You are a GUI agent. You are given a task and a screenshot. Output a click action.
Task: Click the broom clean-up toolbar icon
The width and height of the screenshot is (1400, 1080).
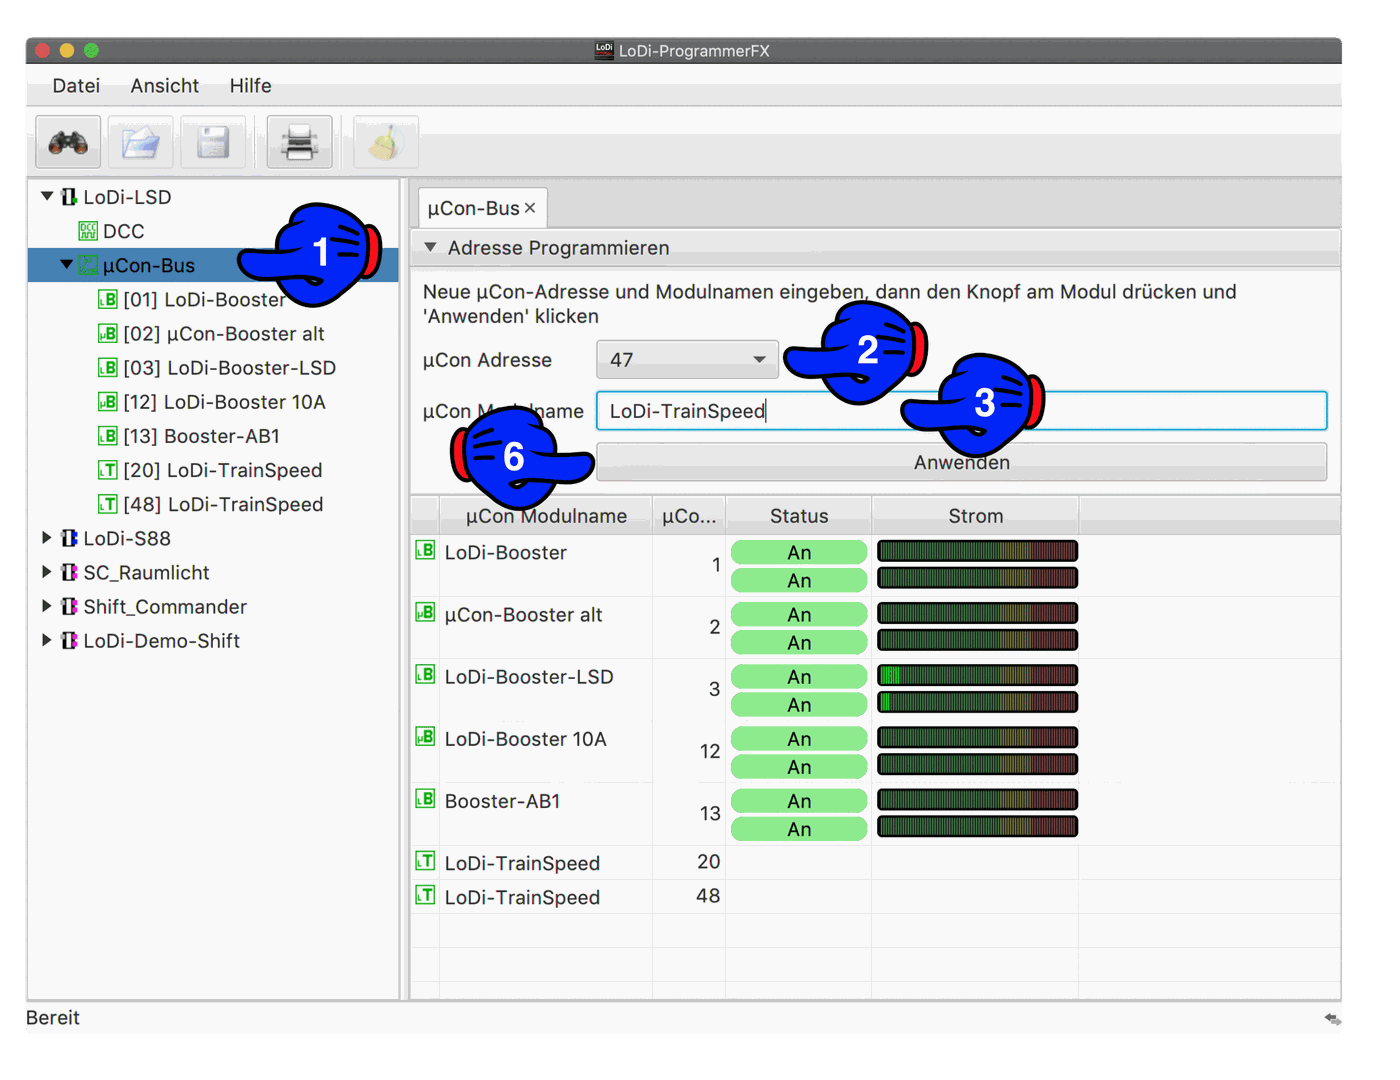pos(385,143)
